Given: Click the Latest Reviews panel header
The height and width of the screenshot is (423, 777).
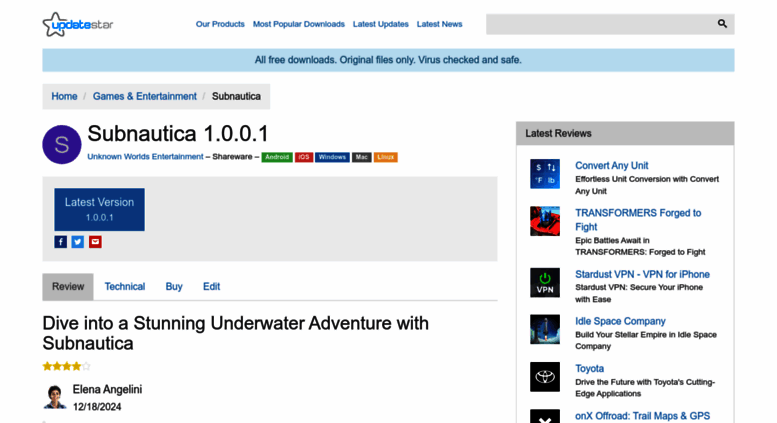Looking at the screenshot, I should (x=625, y=133).
